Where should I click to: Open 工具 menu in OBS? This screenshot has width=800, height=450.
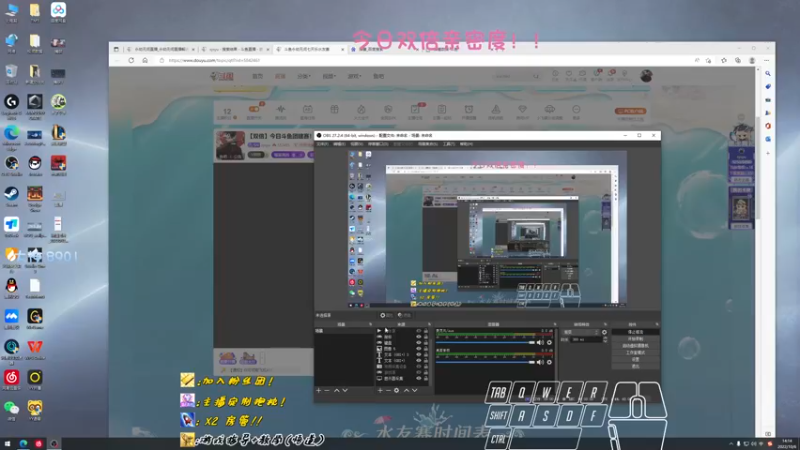click(448, 144)
